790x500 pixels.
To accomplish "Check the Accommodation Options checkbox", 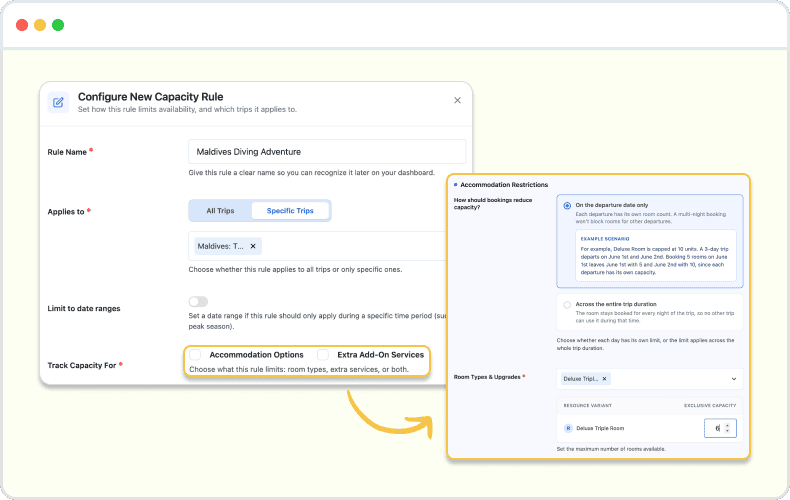I will point(195,355).
